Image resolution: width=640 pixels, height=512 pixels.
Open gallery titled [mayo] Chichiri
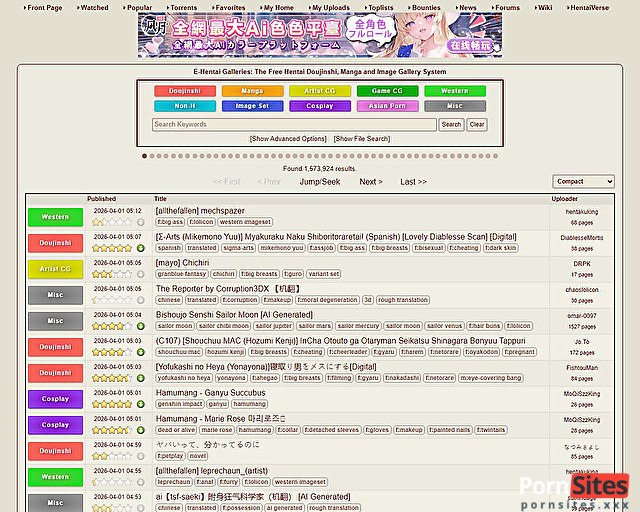point(182,263)
